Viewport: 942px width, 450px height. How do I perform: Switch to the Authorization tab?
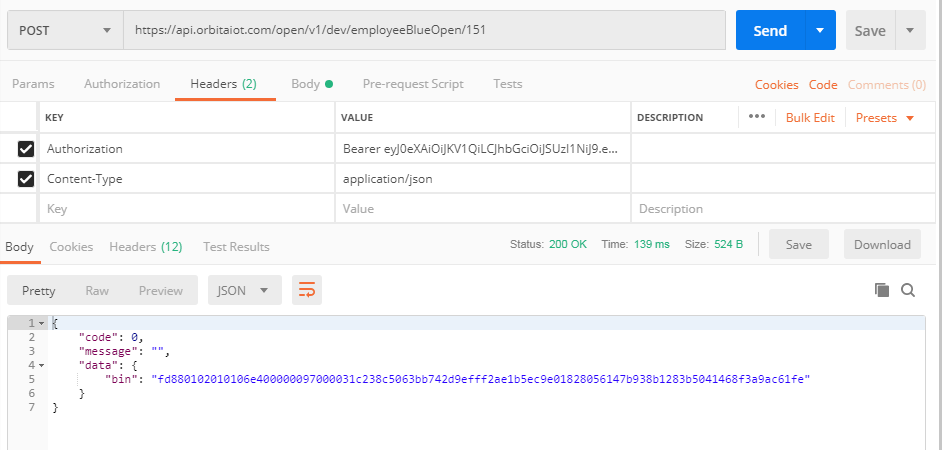(x=122, y=84)
